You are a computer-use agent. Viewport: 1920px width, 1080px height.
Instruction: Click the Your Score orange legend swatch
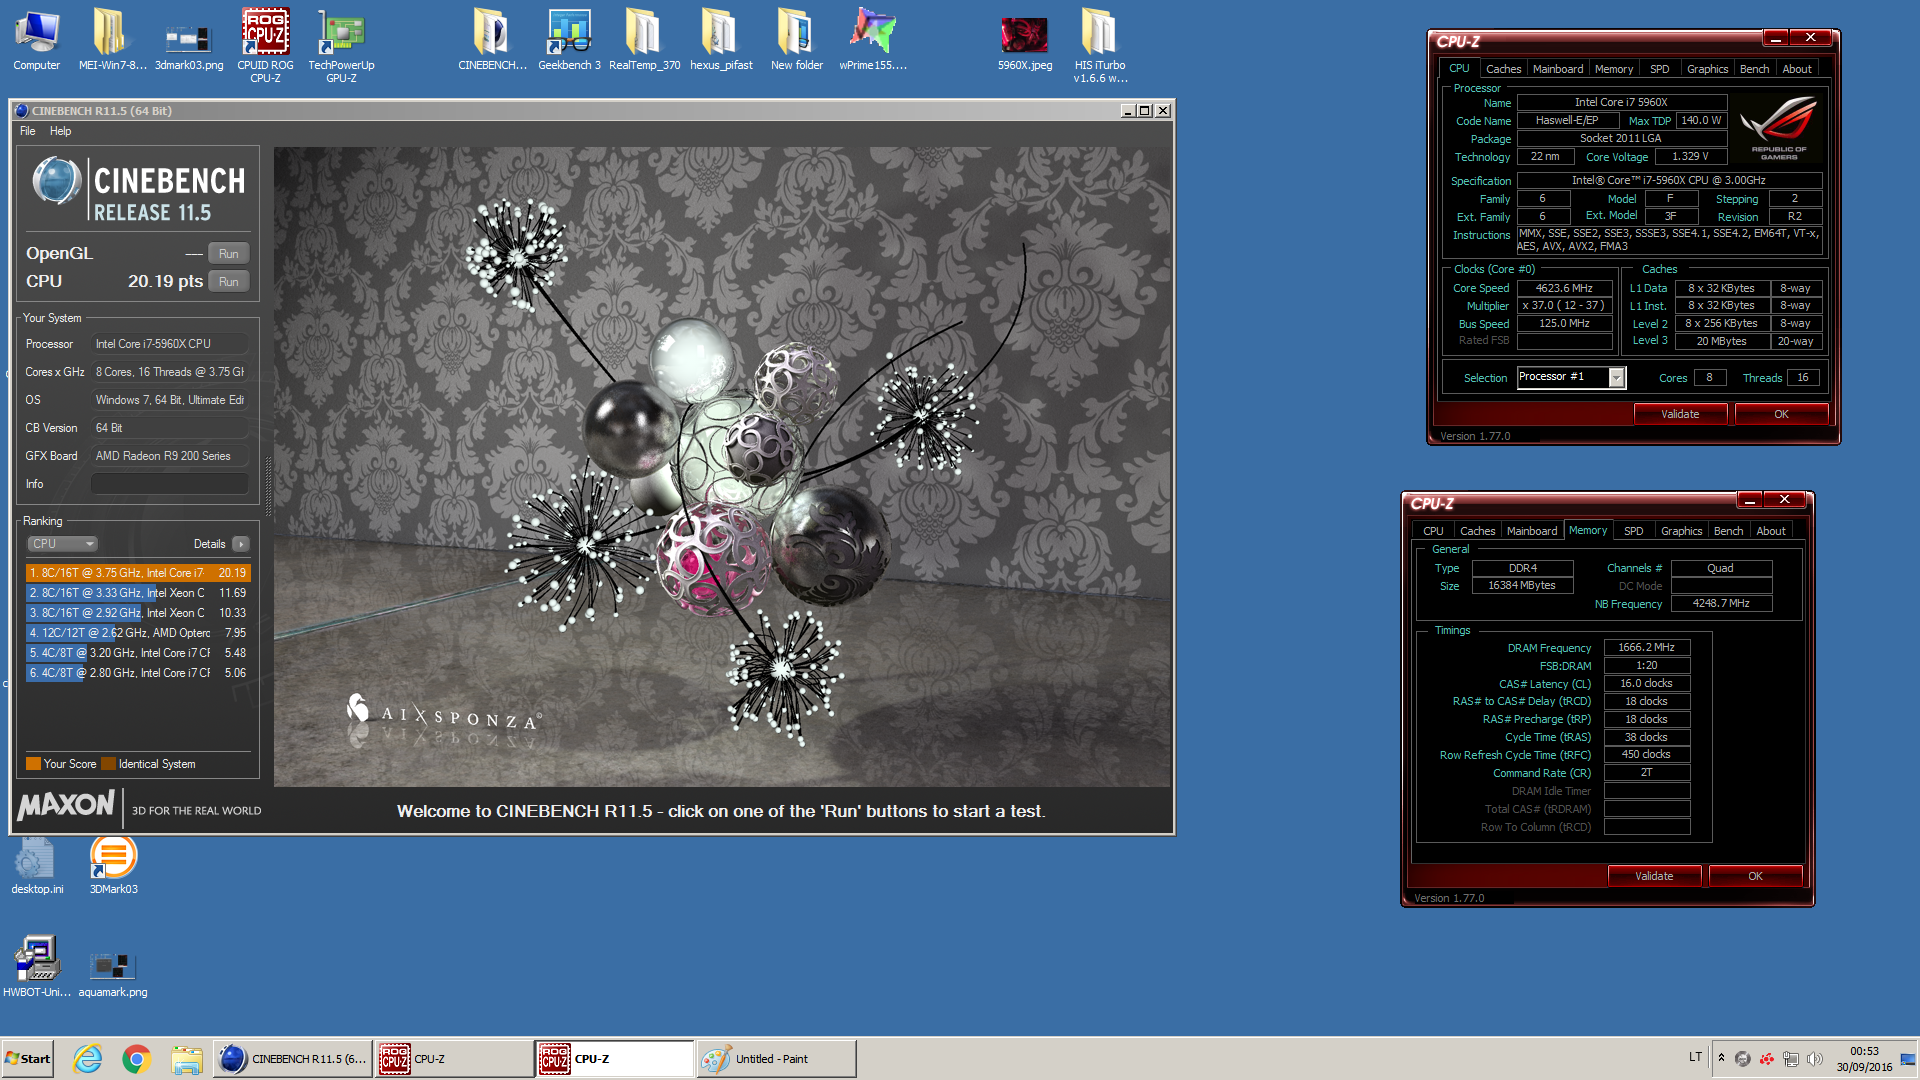click(33, 764)
